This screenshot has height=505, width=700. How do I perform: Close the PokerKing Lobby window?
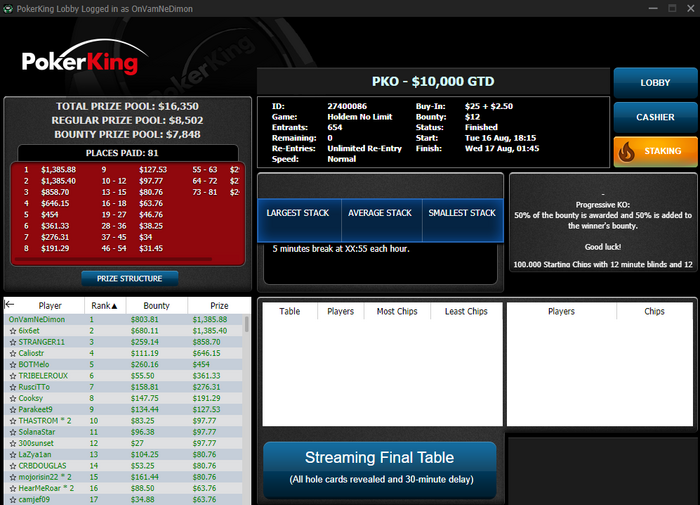click(691, 8)
